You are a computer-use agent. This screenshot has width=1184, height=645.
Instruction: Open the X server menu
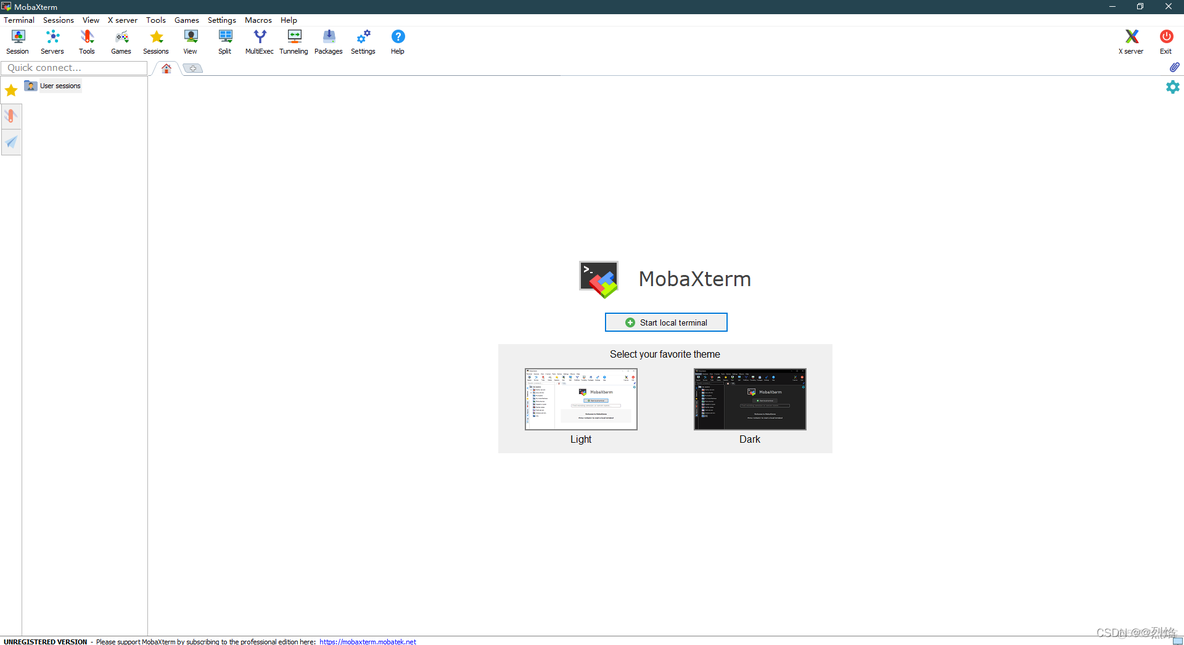(x=122, y=20)
